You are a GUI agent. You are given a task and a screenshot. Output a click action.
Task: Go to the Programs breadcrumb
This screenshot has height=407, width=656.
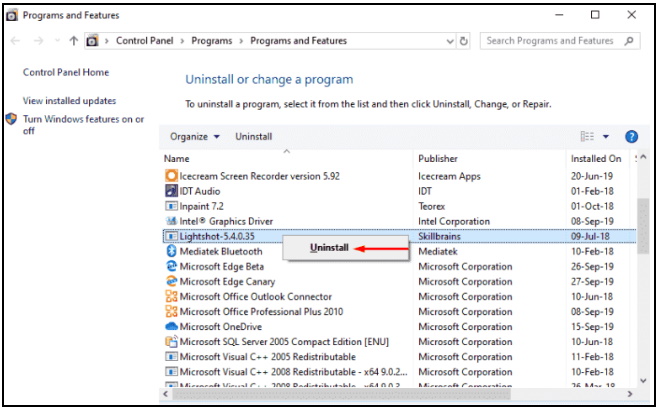[x=212, y=41]
